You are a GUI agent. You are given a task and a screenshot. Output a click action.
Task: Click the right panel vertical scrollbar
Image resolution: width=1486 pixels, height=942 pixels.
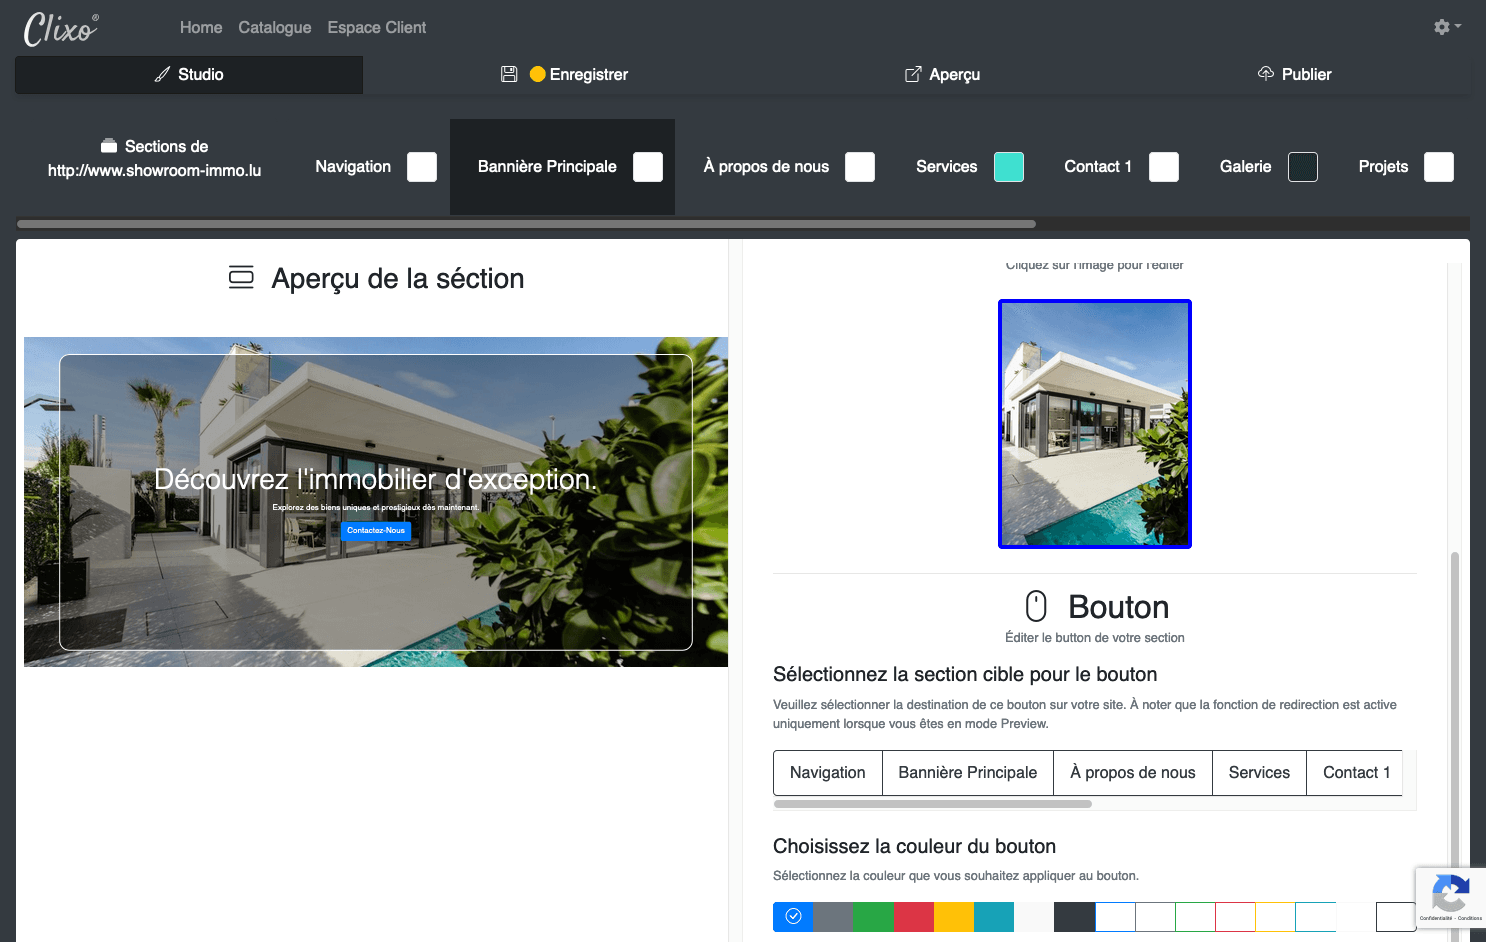pos(1455,745)
